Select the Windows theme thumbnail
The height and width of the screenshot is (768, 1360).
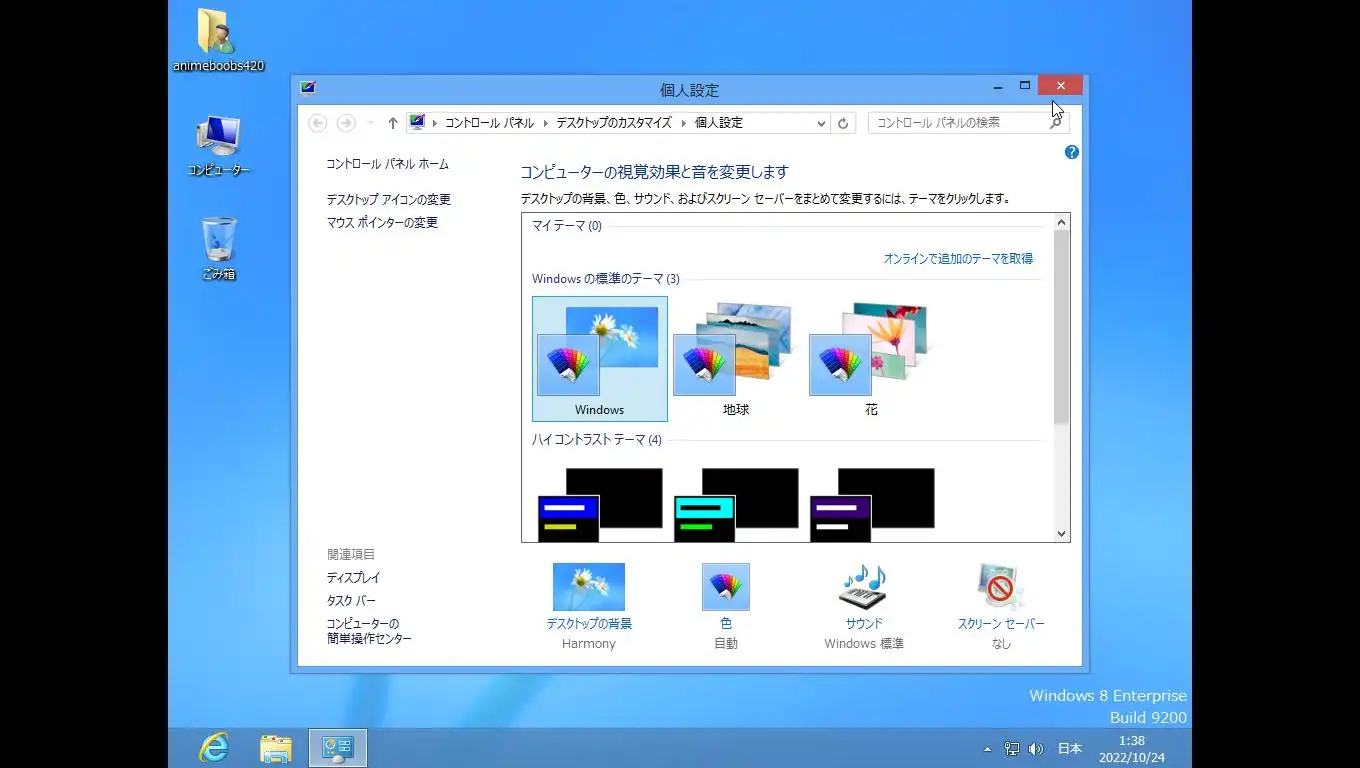pos(600,358)
